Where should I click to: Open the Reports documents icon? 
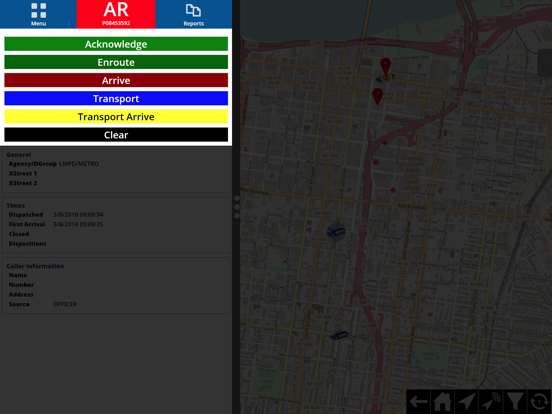coord(193,14)
